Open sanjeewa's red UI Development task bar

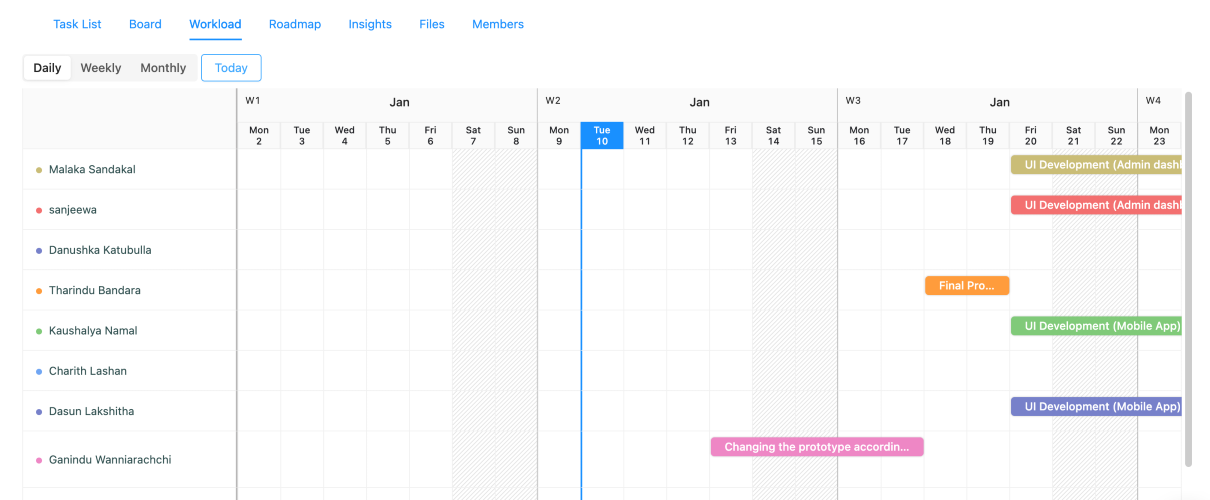coord(1096,205)
